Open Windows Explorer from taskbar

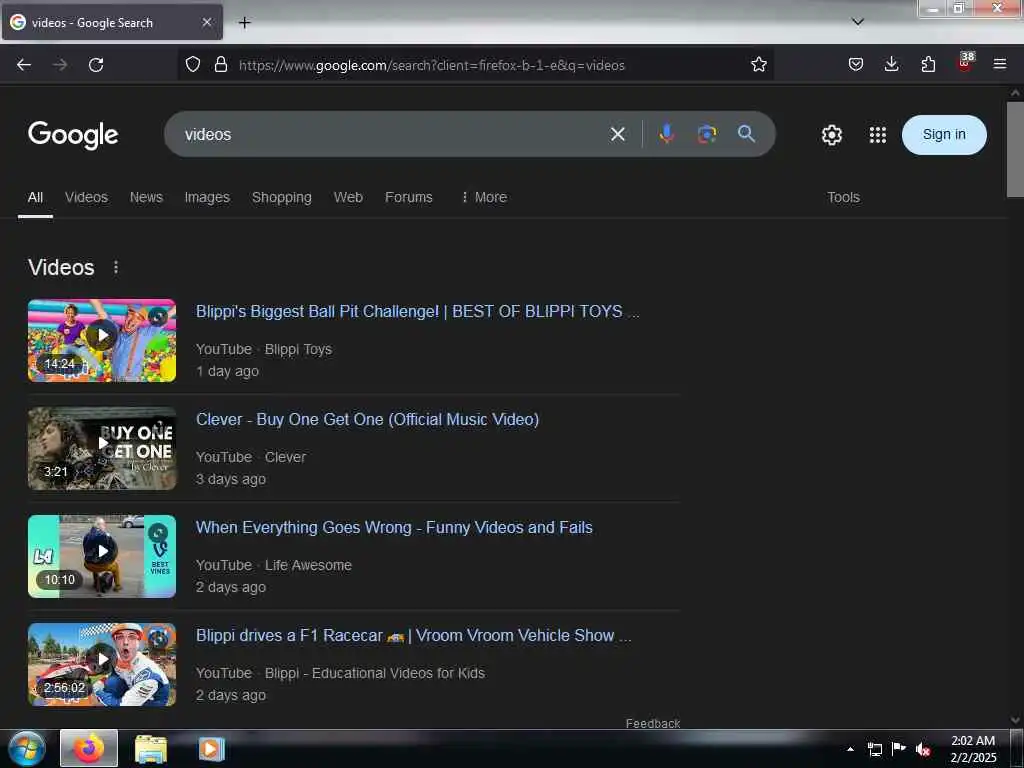151,748
